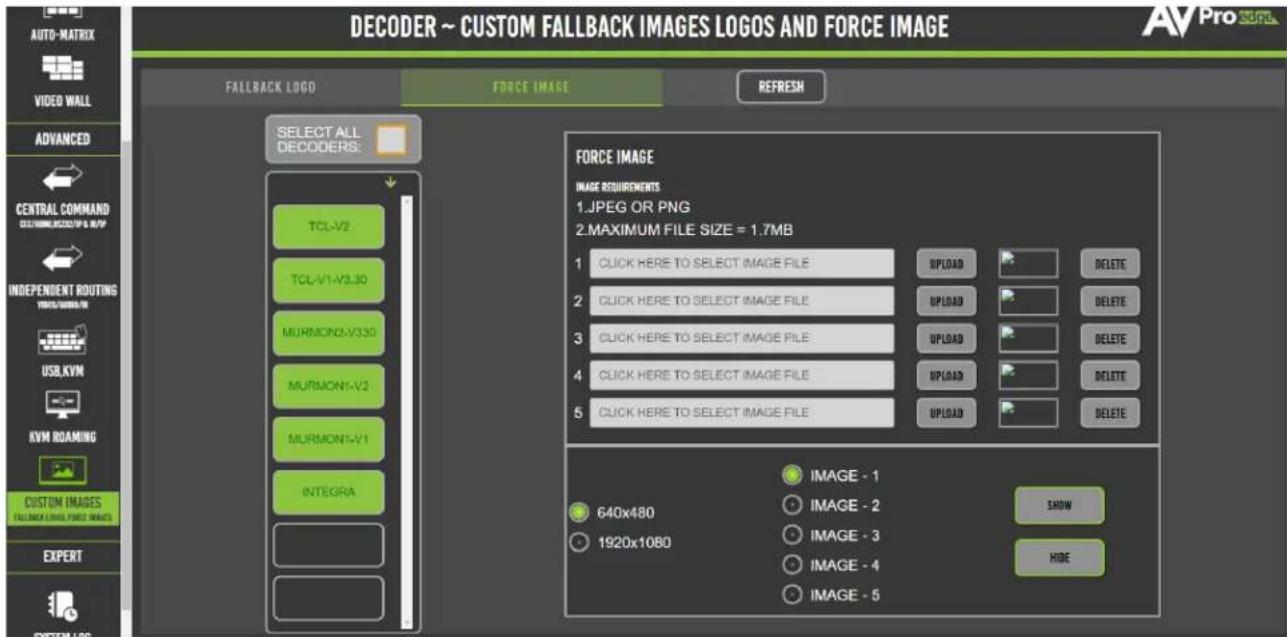1287x637 pixels.
Task: Click the slot 5 image file field
Action: coord(741,412)
